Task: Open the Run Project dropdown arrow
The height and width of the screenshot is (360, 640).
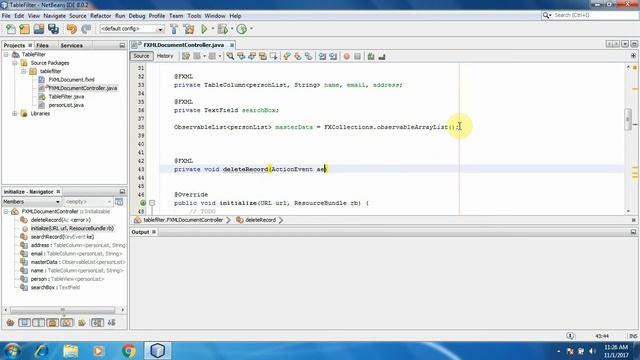Action: (212, 29)
